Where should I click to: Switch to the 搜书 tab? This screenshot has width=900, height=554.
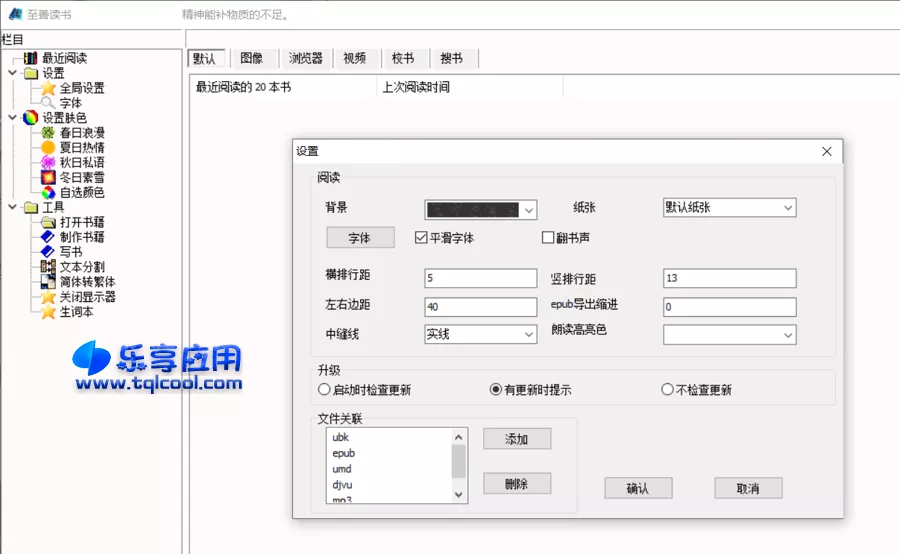(452, 58)
